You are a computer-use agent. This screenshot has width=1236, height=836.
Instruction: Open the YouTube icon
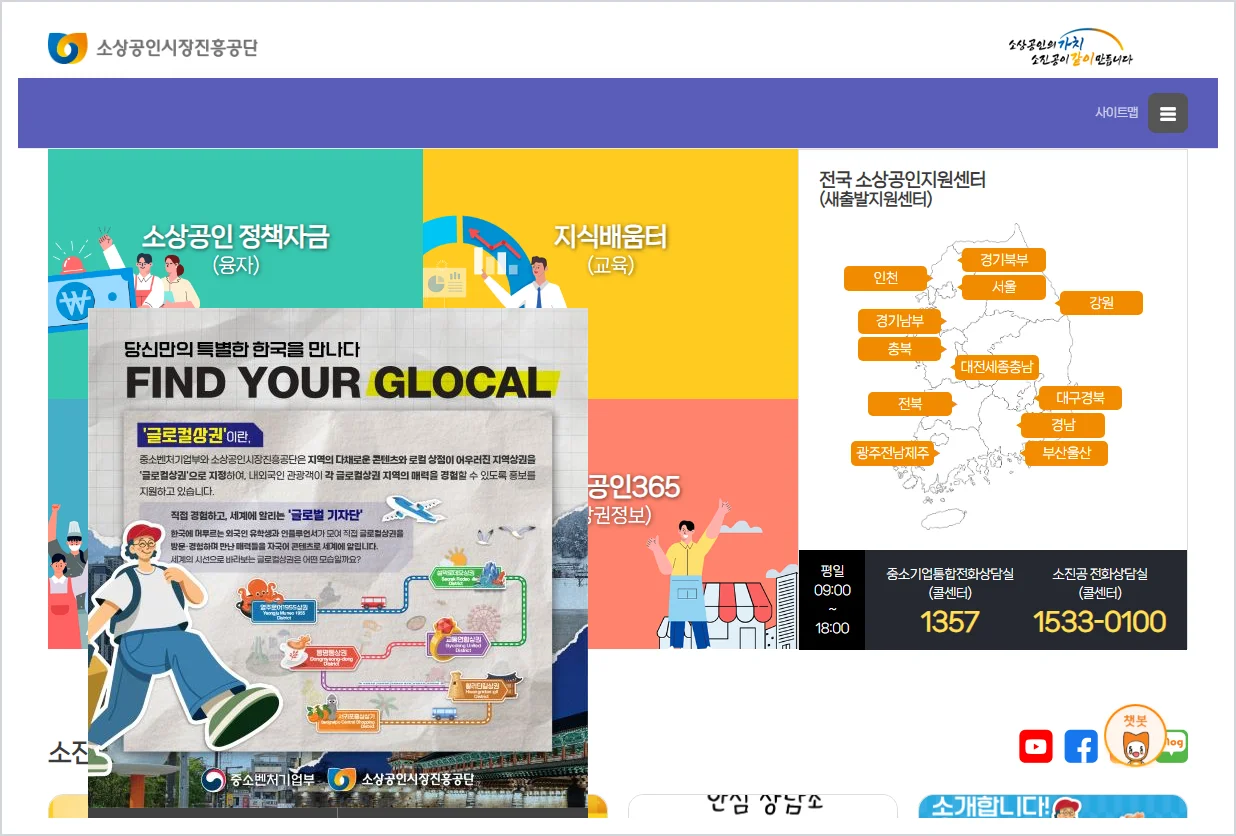(1036, 746)
